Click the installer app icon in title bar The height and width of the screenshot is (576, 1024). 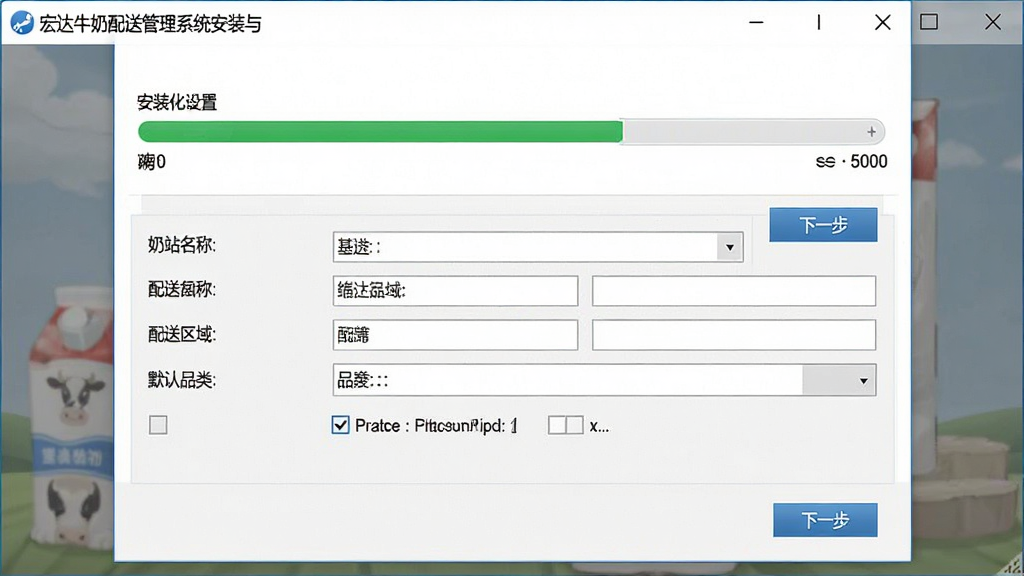22,23
